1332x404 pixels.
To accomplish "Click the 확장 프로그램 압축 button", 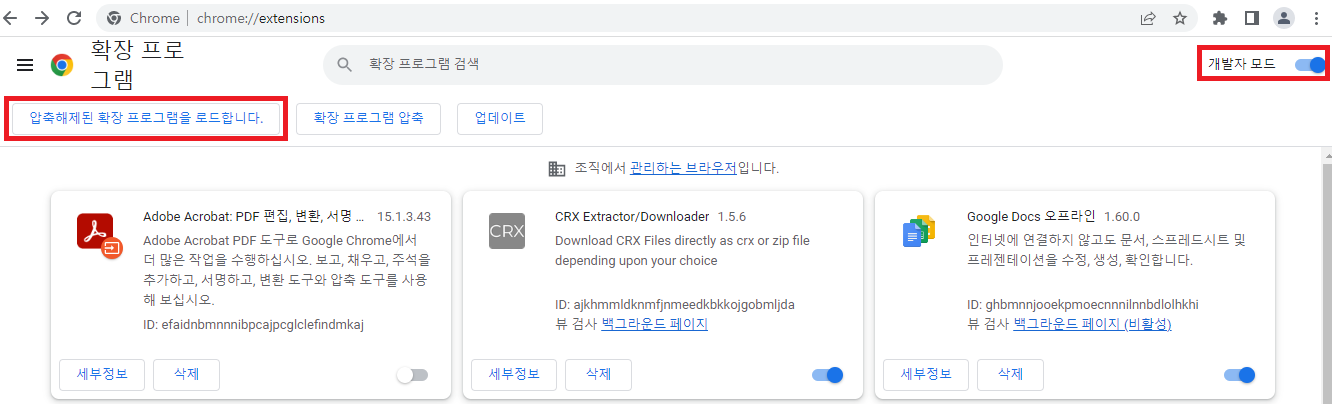I will click(369, 118).
